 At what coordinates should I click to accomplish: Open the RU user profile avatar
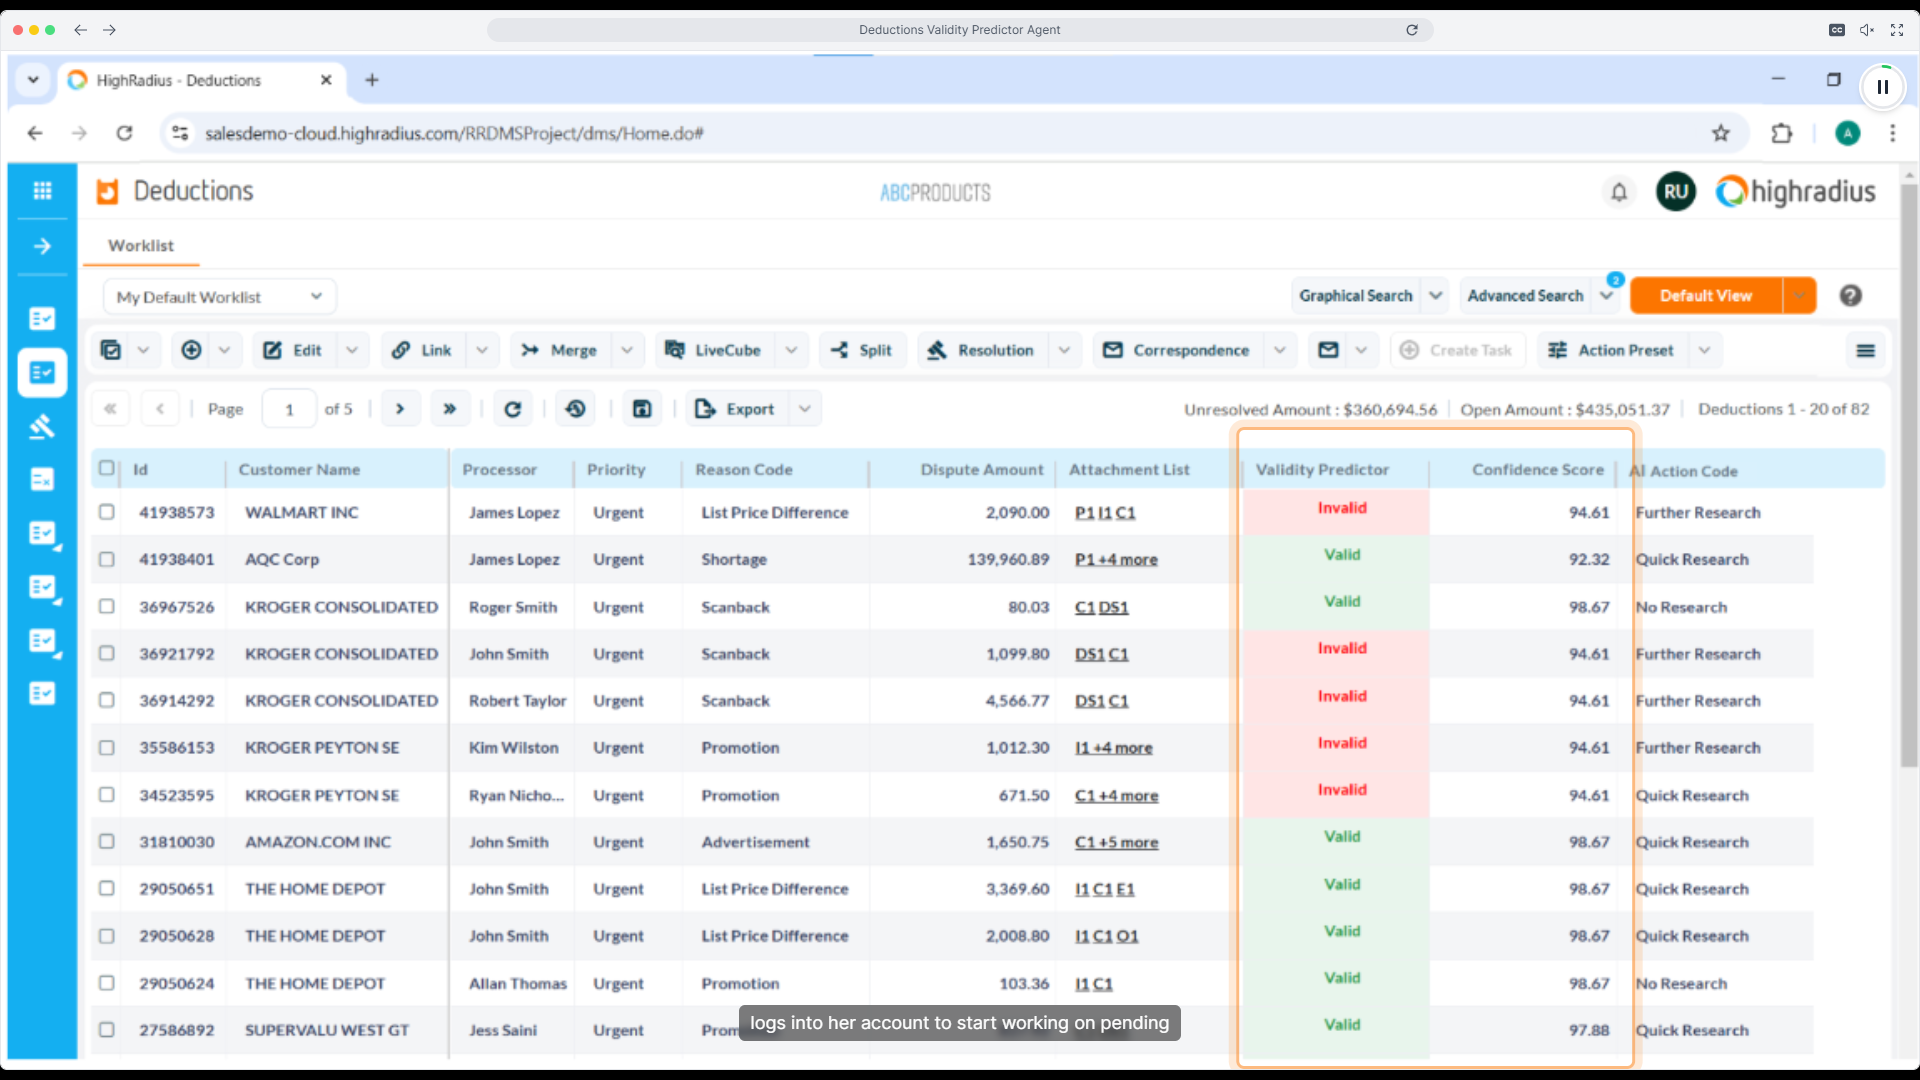click(1676, 192)
